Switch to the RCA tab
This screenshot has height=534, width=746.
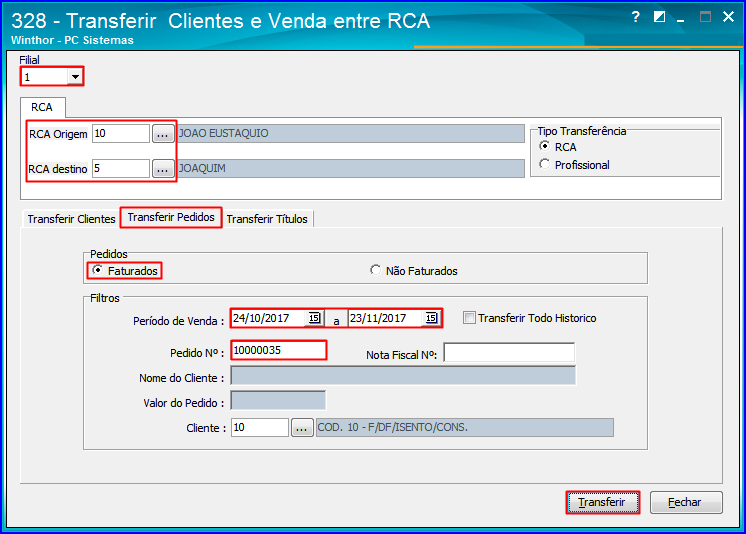click(x=42, y=107)
